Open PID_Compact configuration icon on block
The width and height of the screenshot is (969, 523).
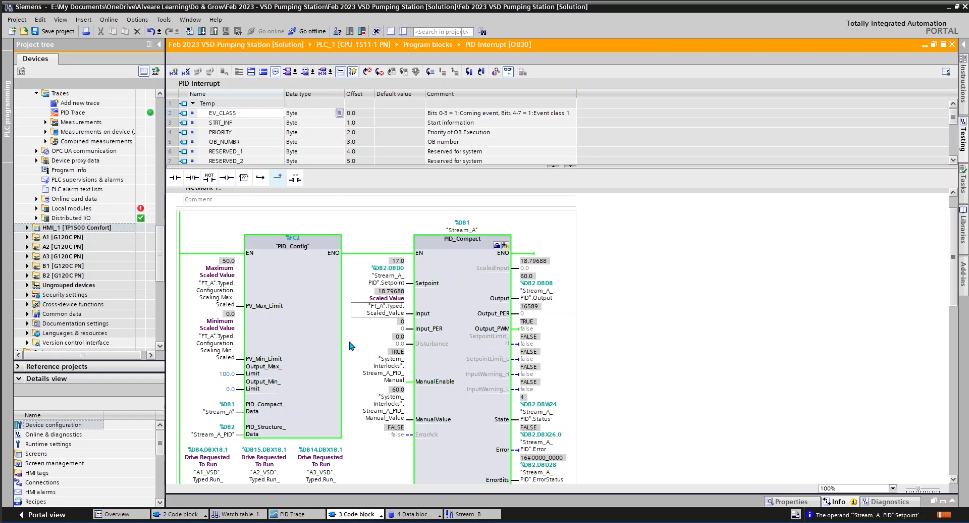pyautogui.click(x=498, y=244)
